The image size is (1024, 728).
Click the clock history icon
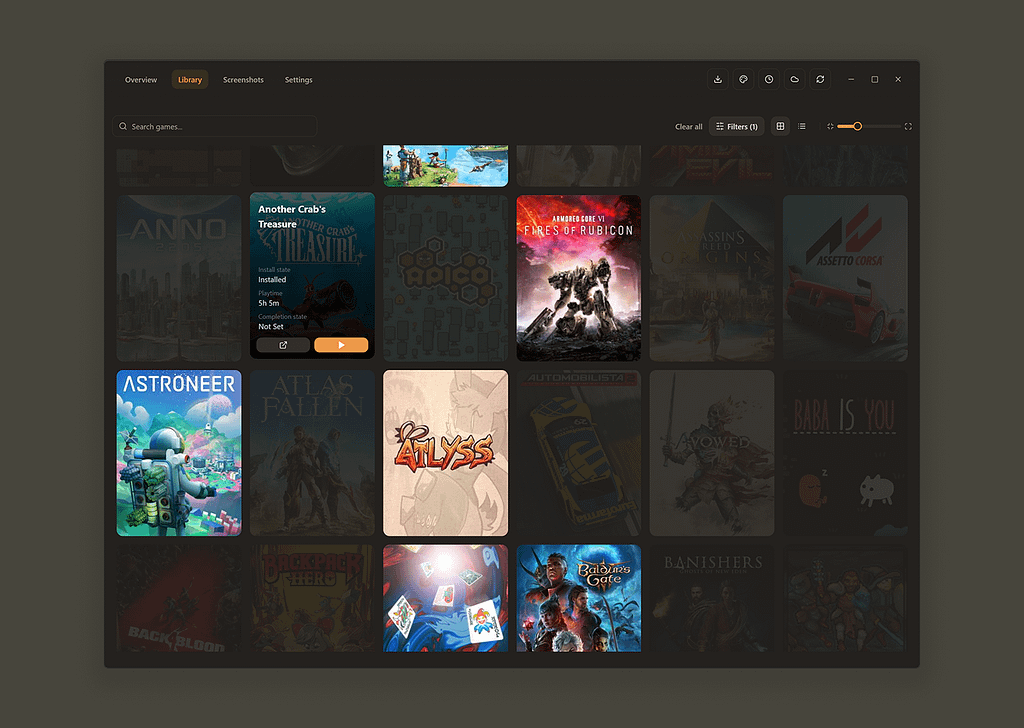(x=769, y=80)
